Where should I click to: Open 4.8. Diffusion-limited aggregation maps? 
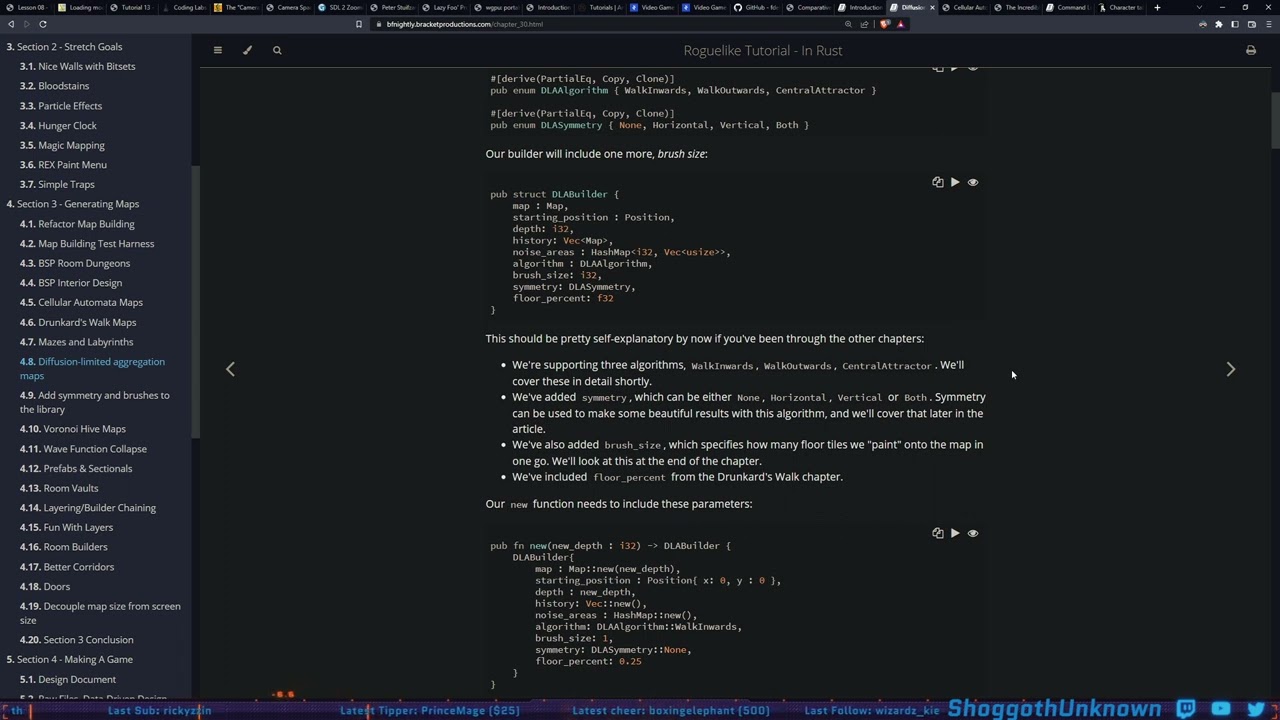click(x=92, y=369)
